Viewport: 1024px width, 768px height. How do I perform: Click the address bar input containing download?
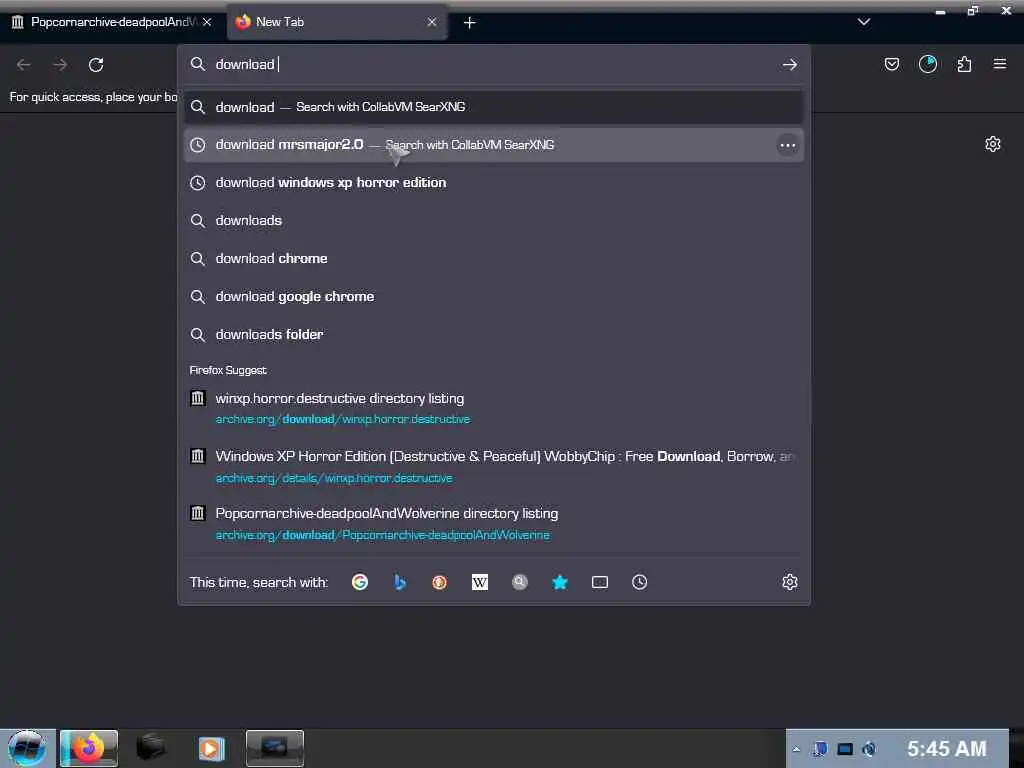click(x=493, y=64)
